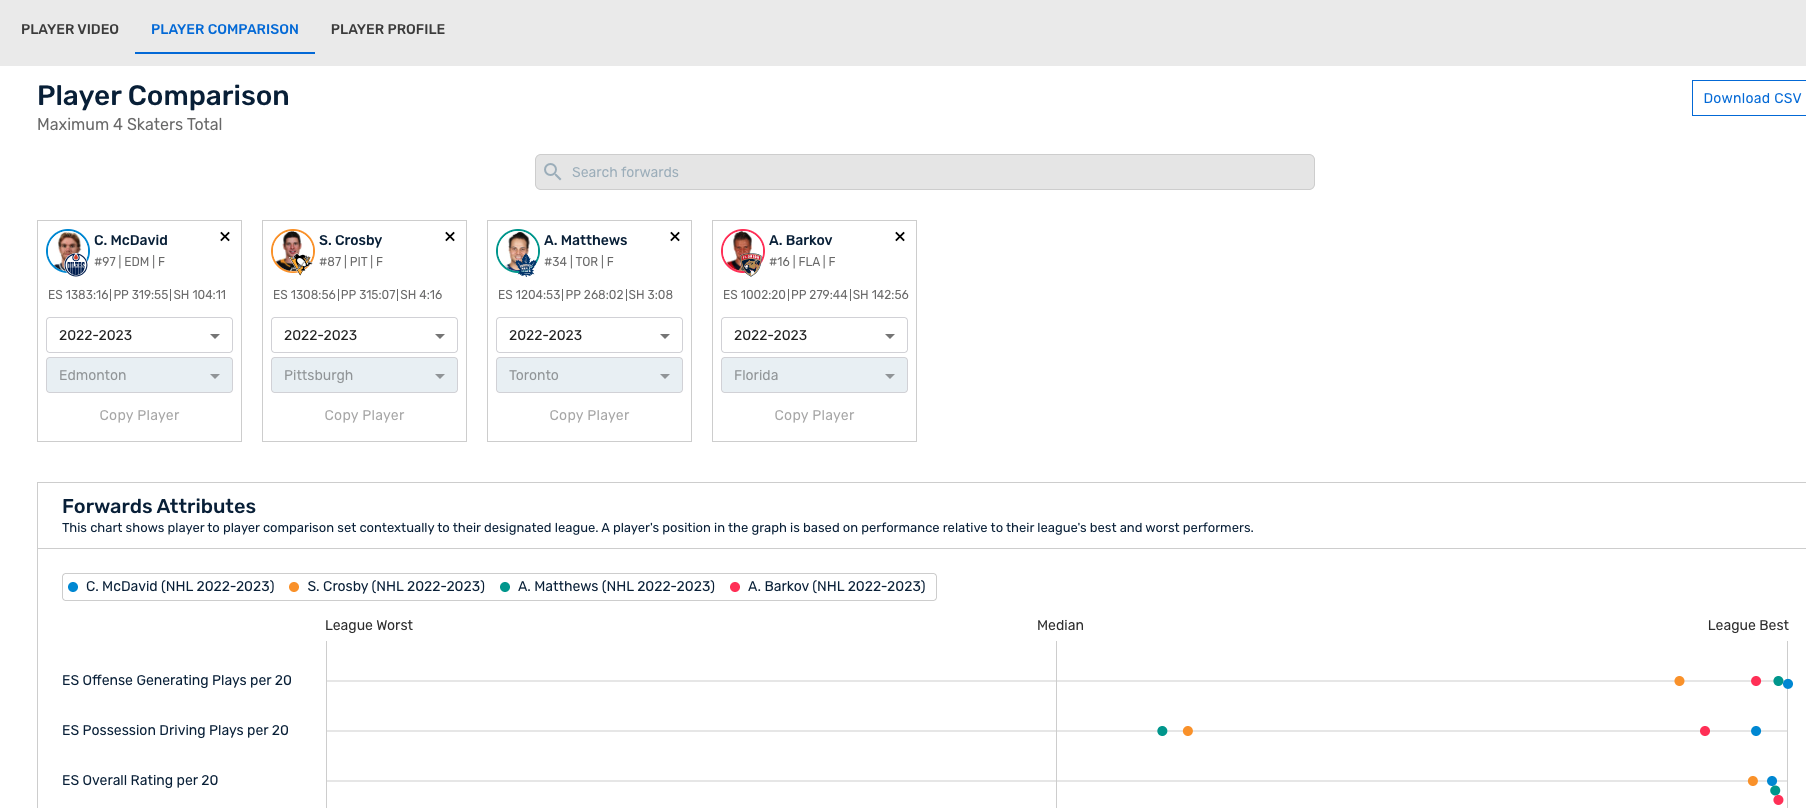Toggle S. Crosby legend series

[x=387, y=587]
